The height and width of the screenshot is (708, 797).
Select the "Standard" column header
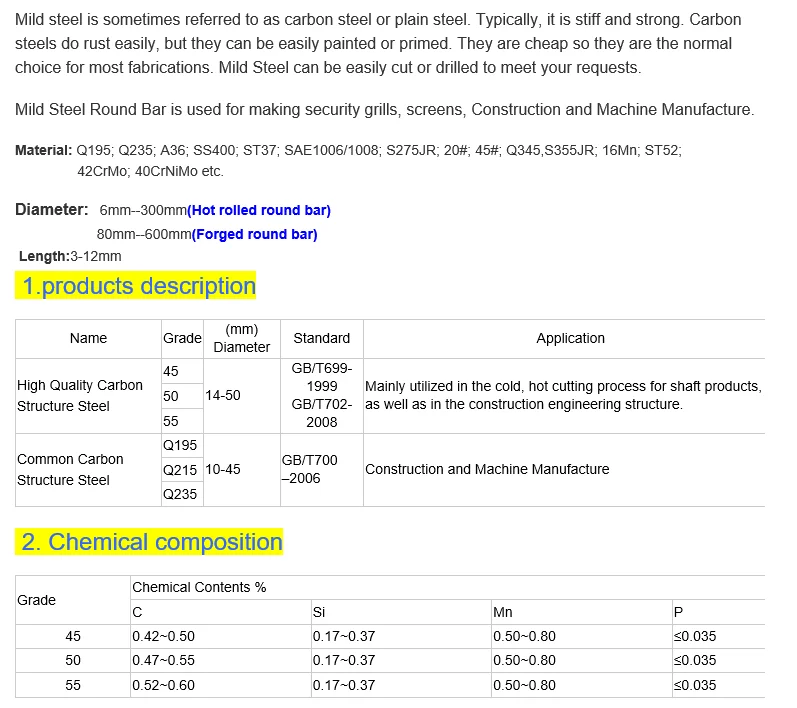click(x=322, y=339)
